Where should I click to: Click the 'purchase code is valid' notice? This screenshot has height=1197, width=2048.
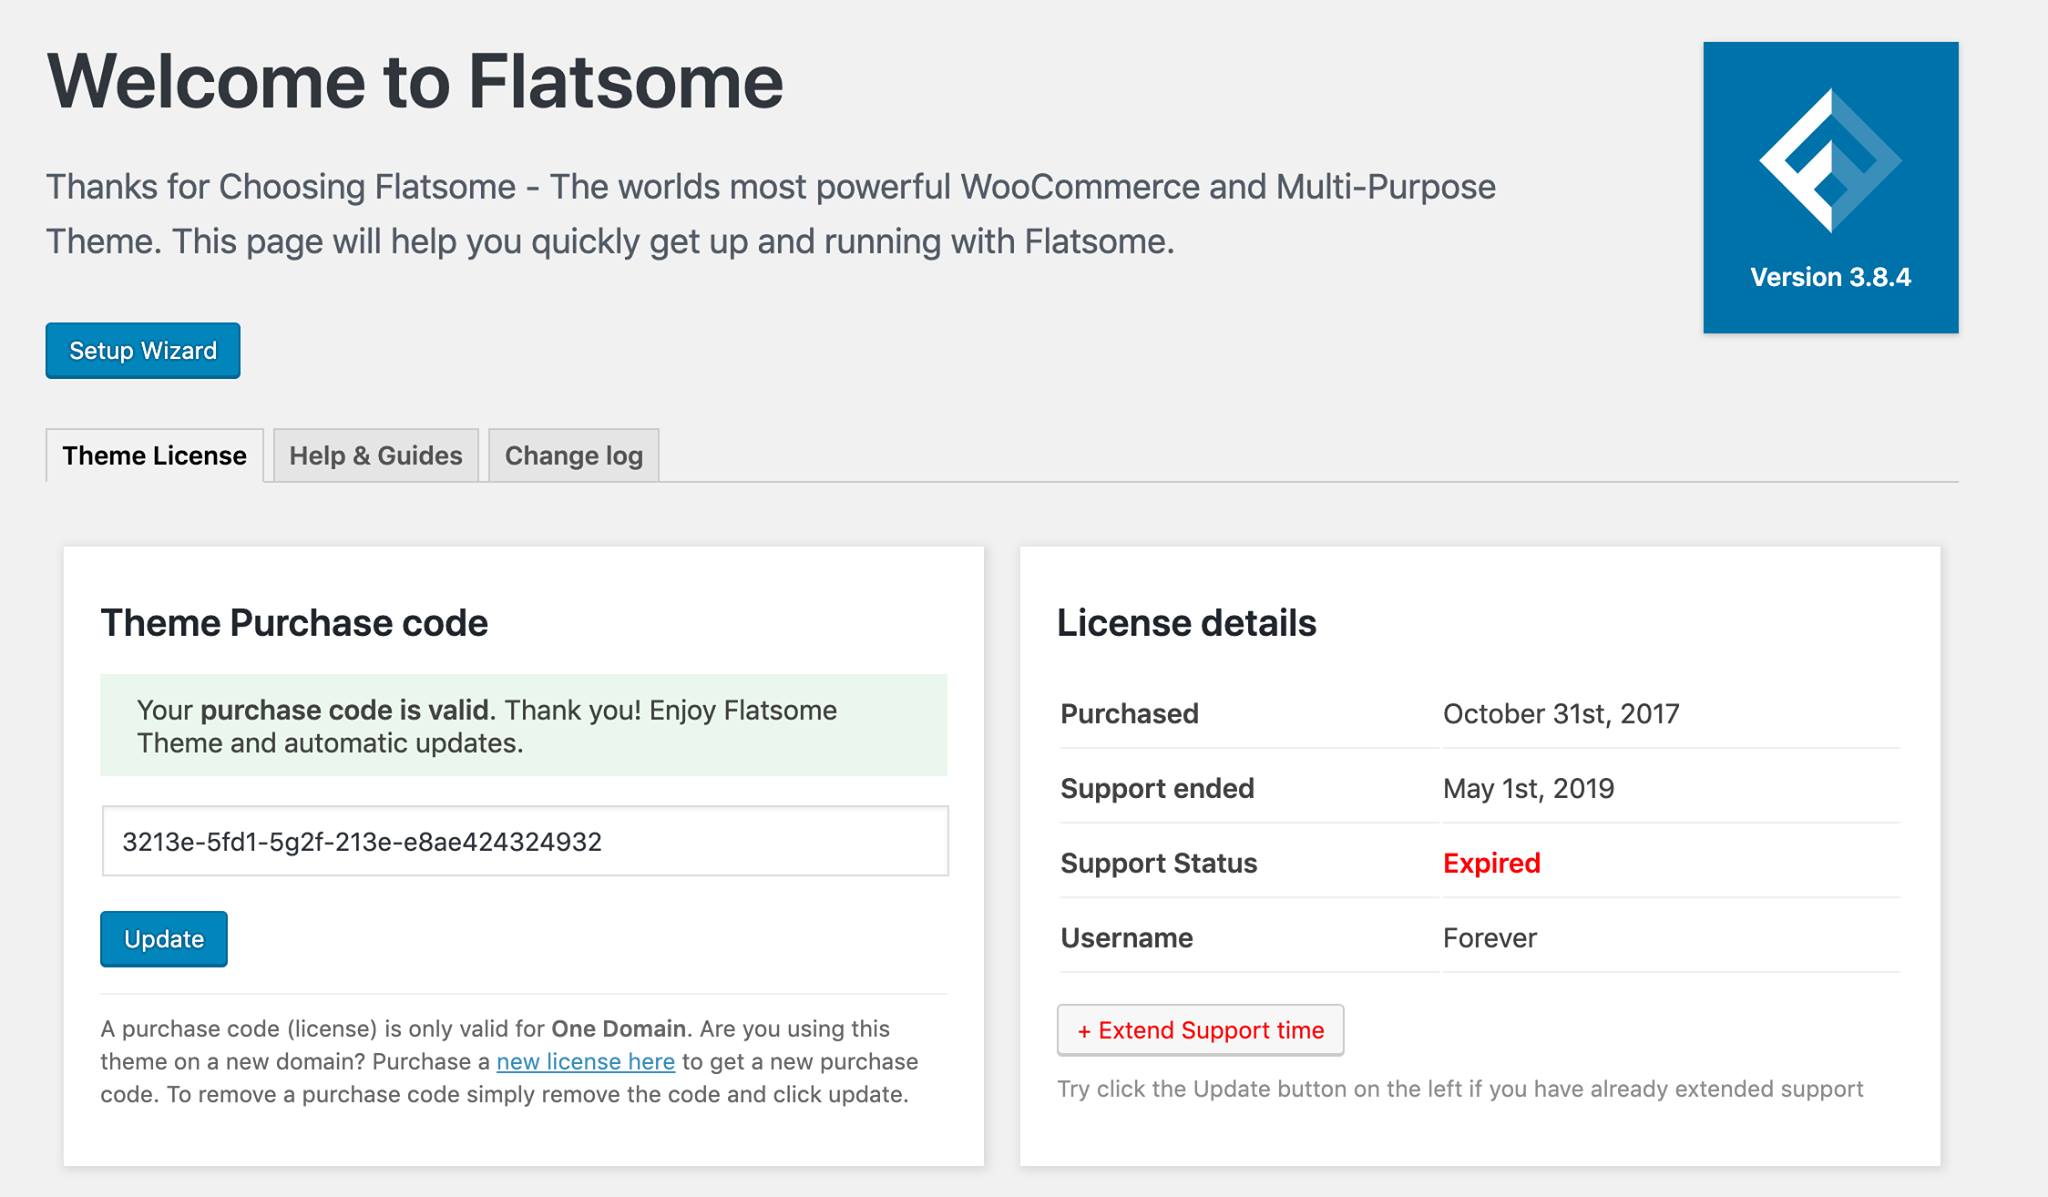pyautogui.click(x=524, y=726)
